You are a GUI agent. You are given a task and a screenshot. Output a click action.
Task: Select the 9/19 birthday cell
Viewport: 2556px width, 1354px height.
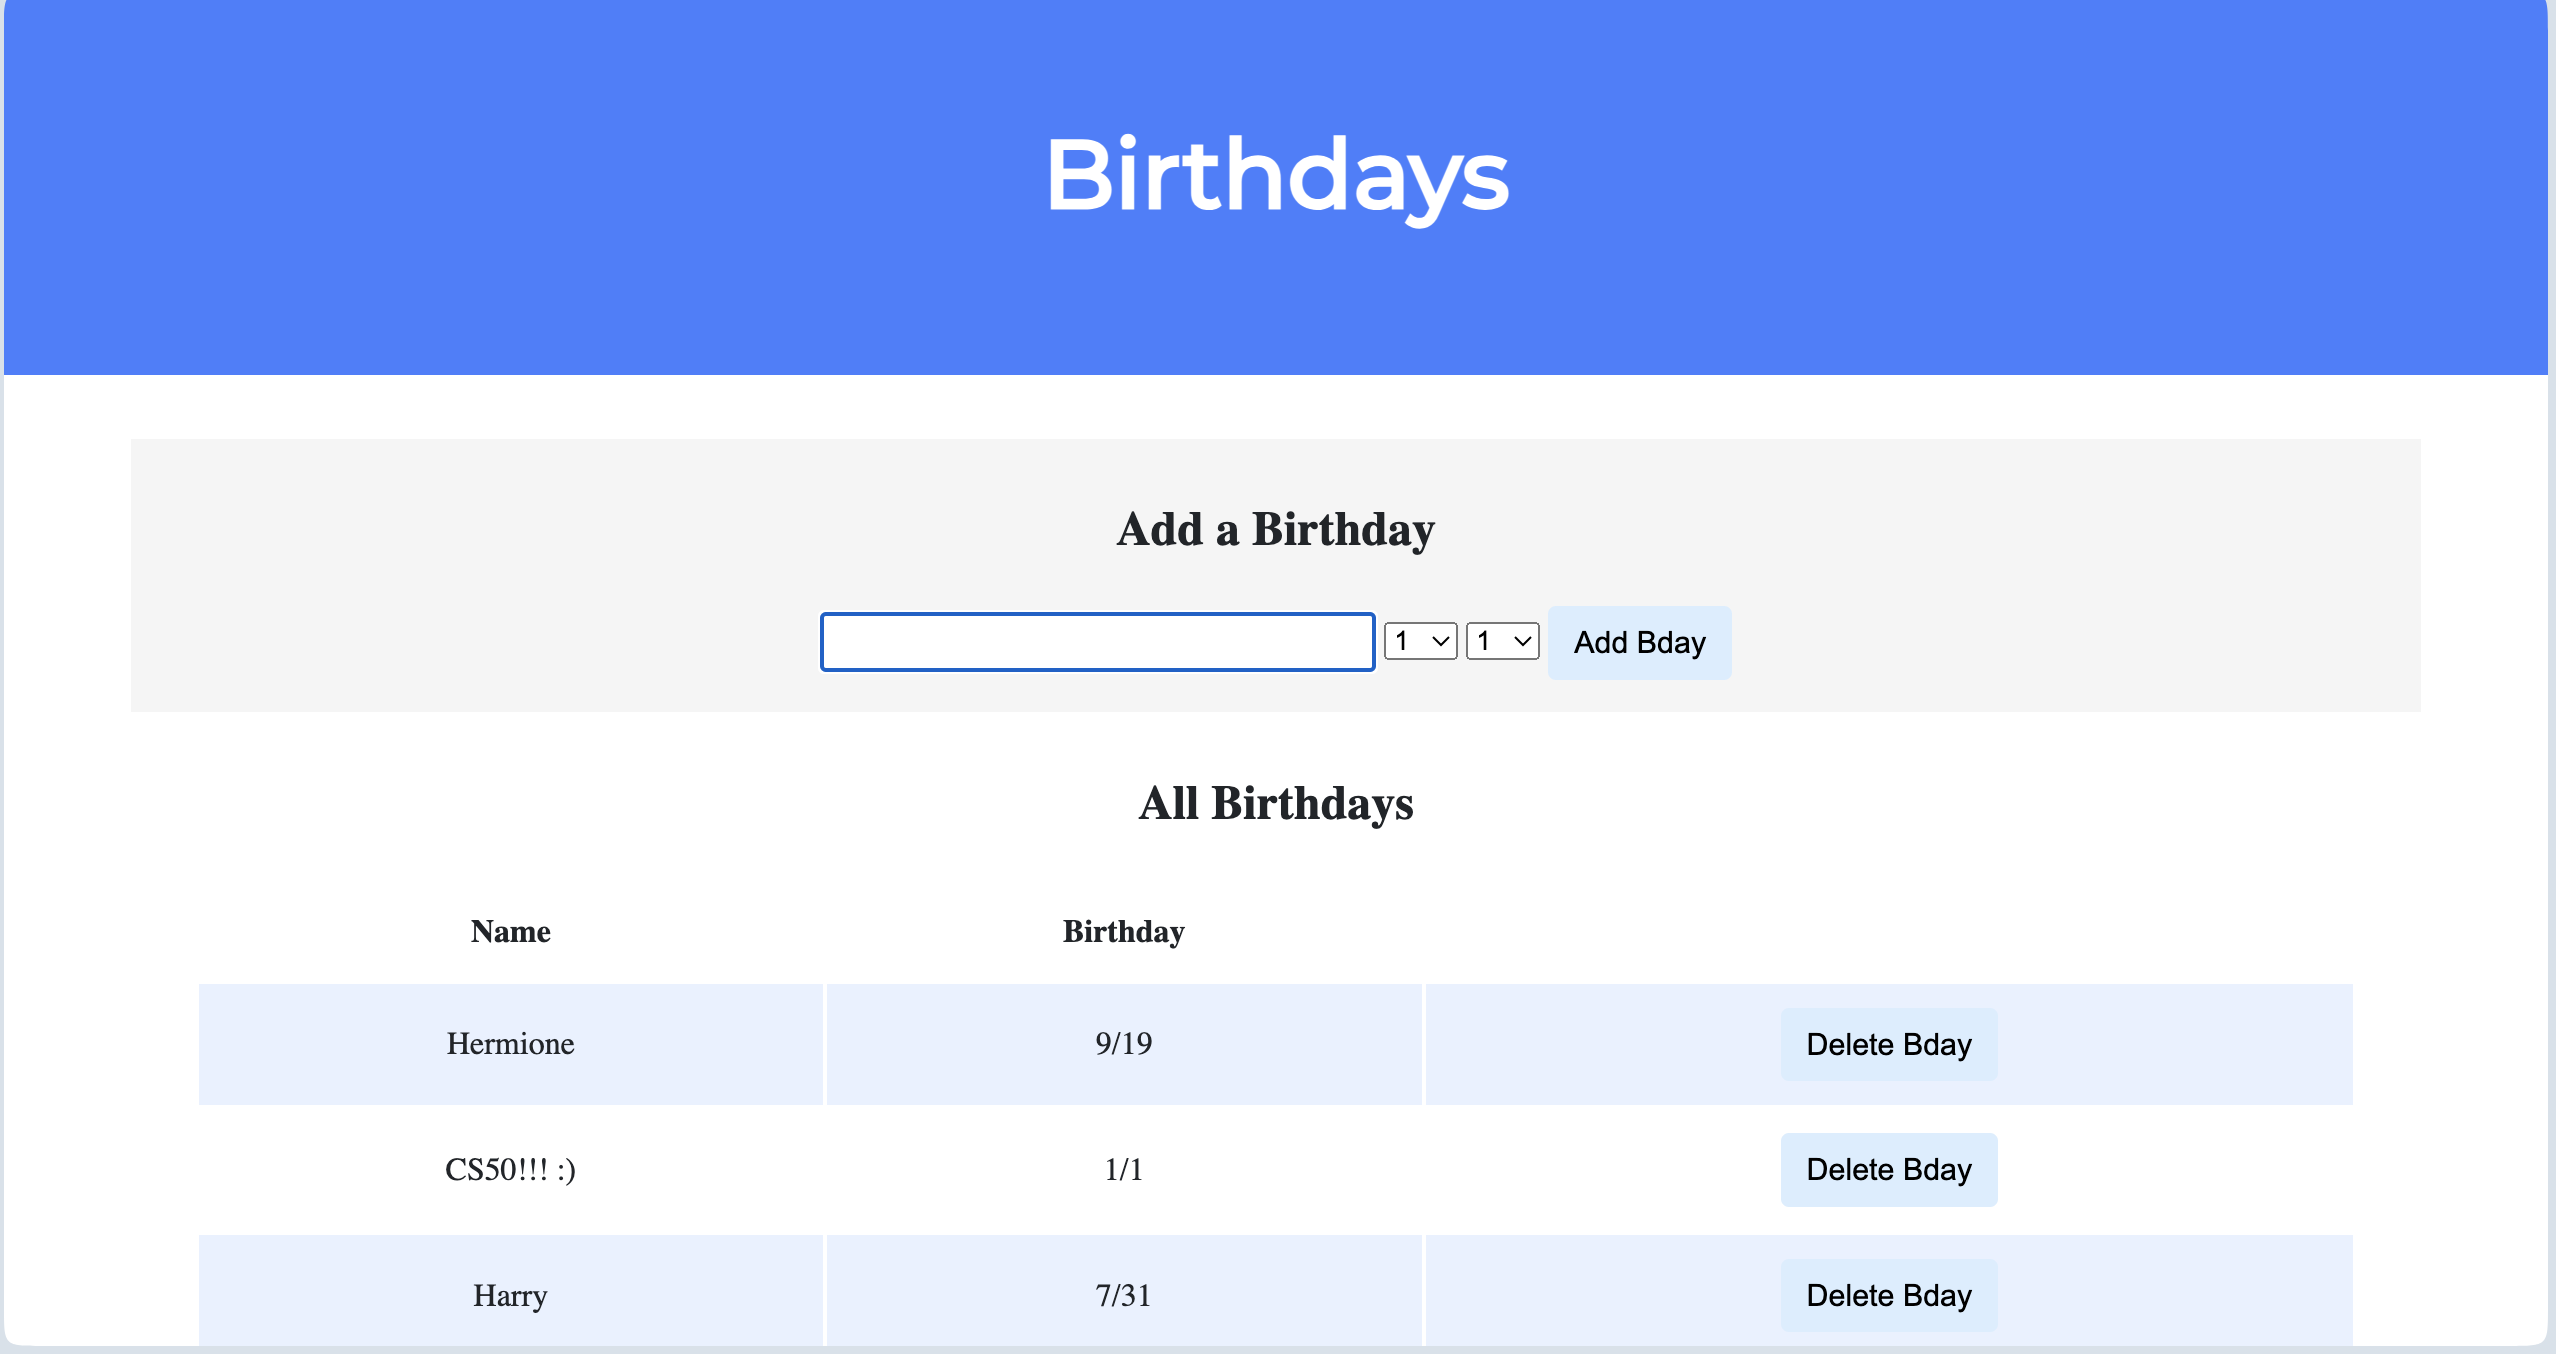point(1123,1043)
